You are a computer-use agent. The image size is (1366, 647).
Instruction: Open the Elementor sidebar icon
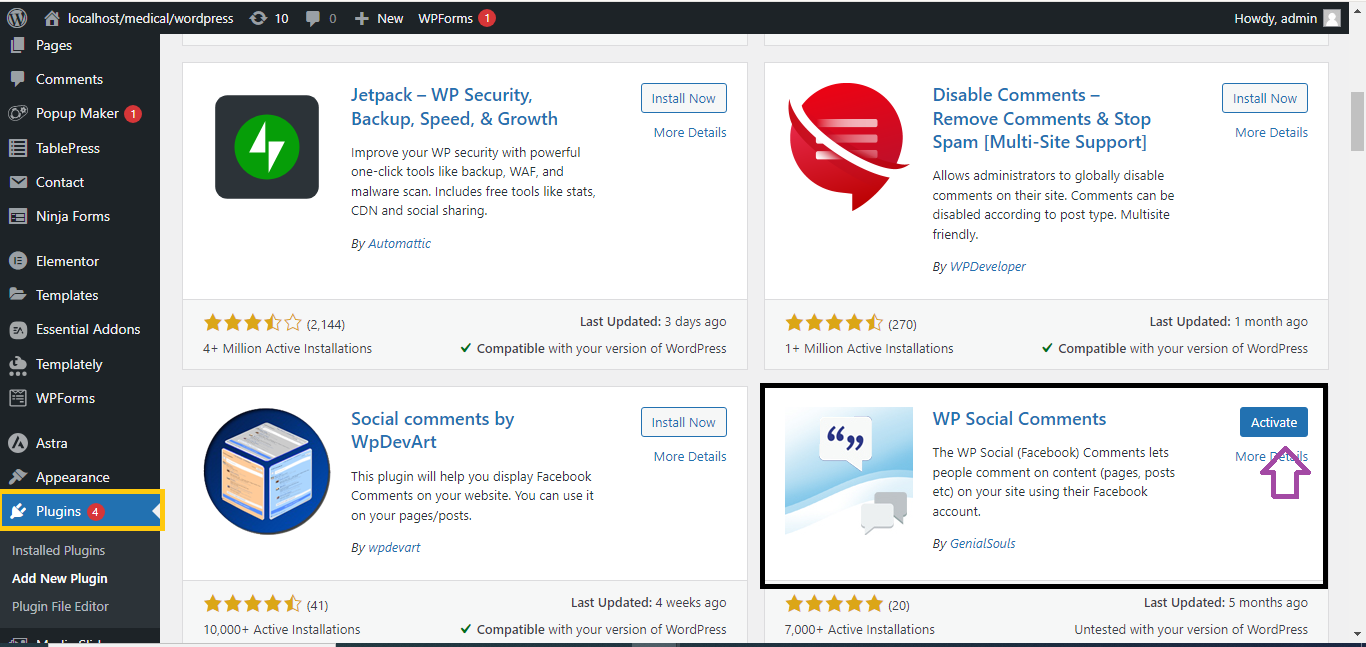(17, 261)
